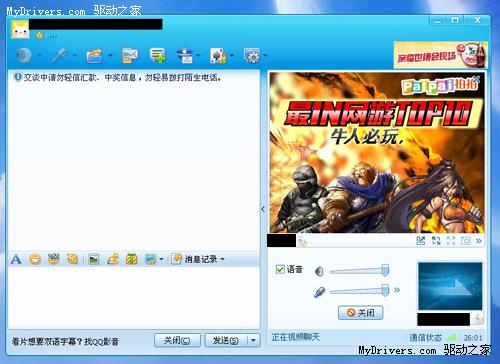Click the send picture icon
This screenshot has height=364, width=500.
click(x=94, y=259)
